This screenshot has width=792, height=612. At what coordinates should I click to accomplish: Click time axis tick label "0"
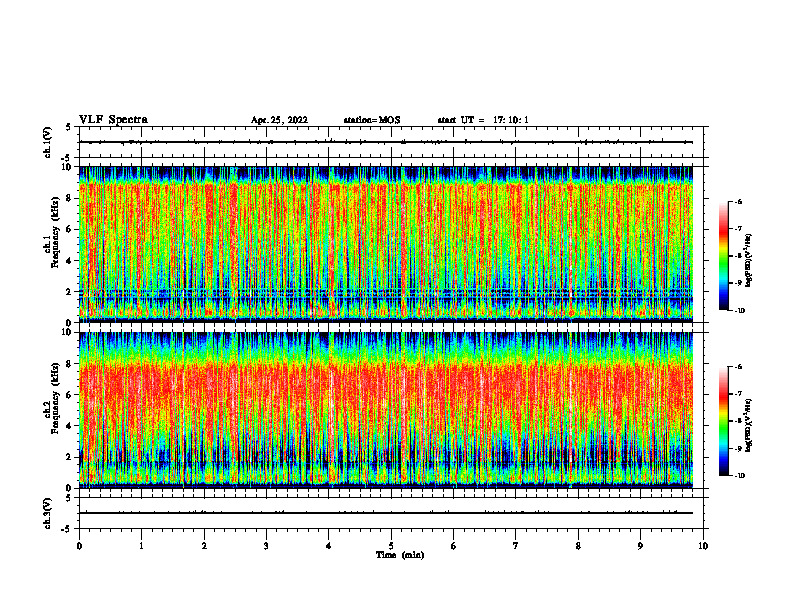coord(79,546)
